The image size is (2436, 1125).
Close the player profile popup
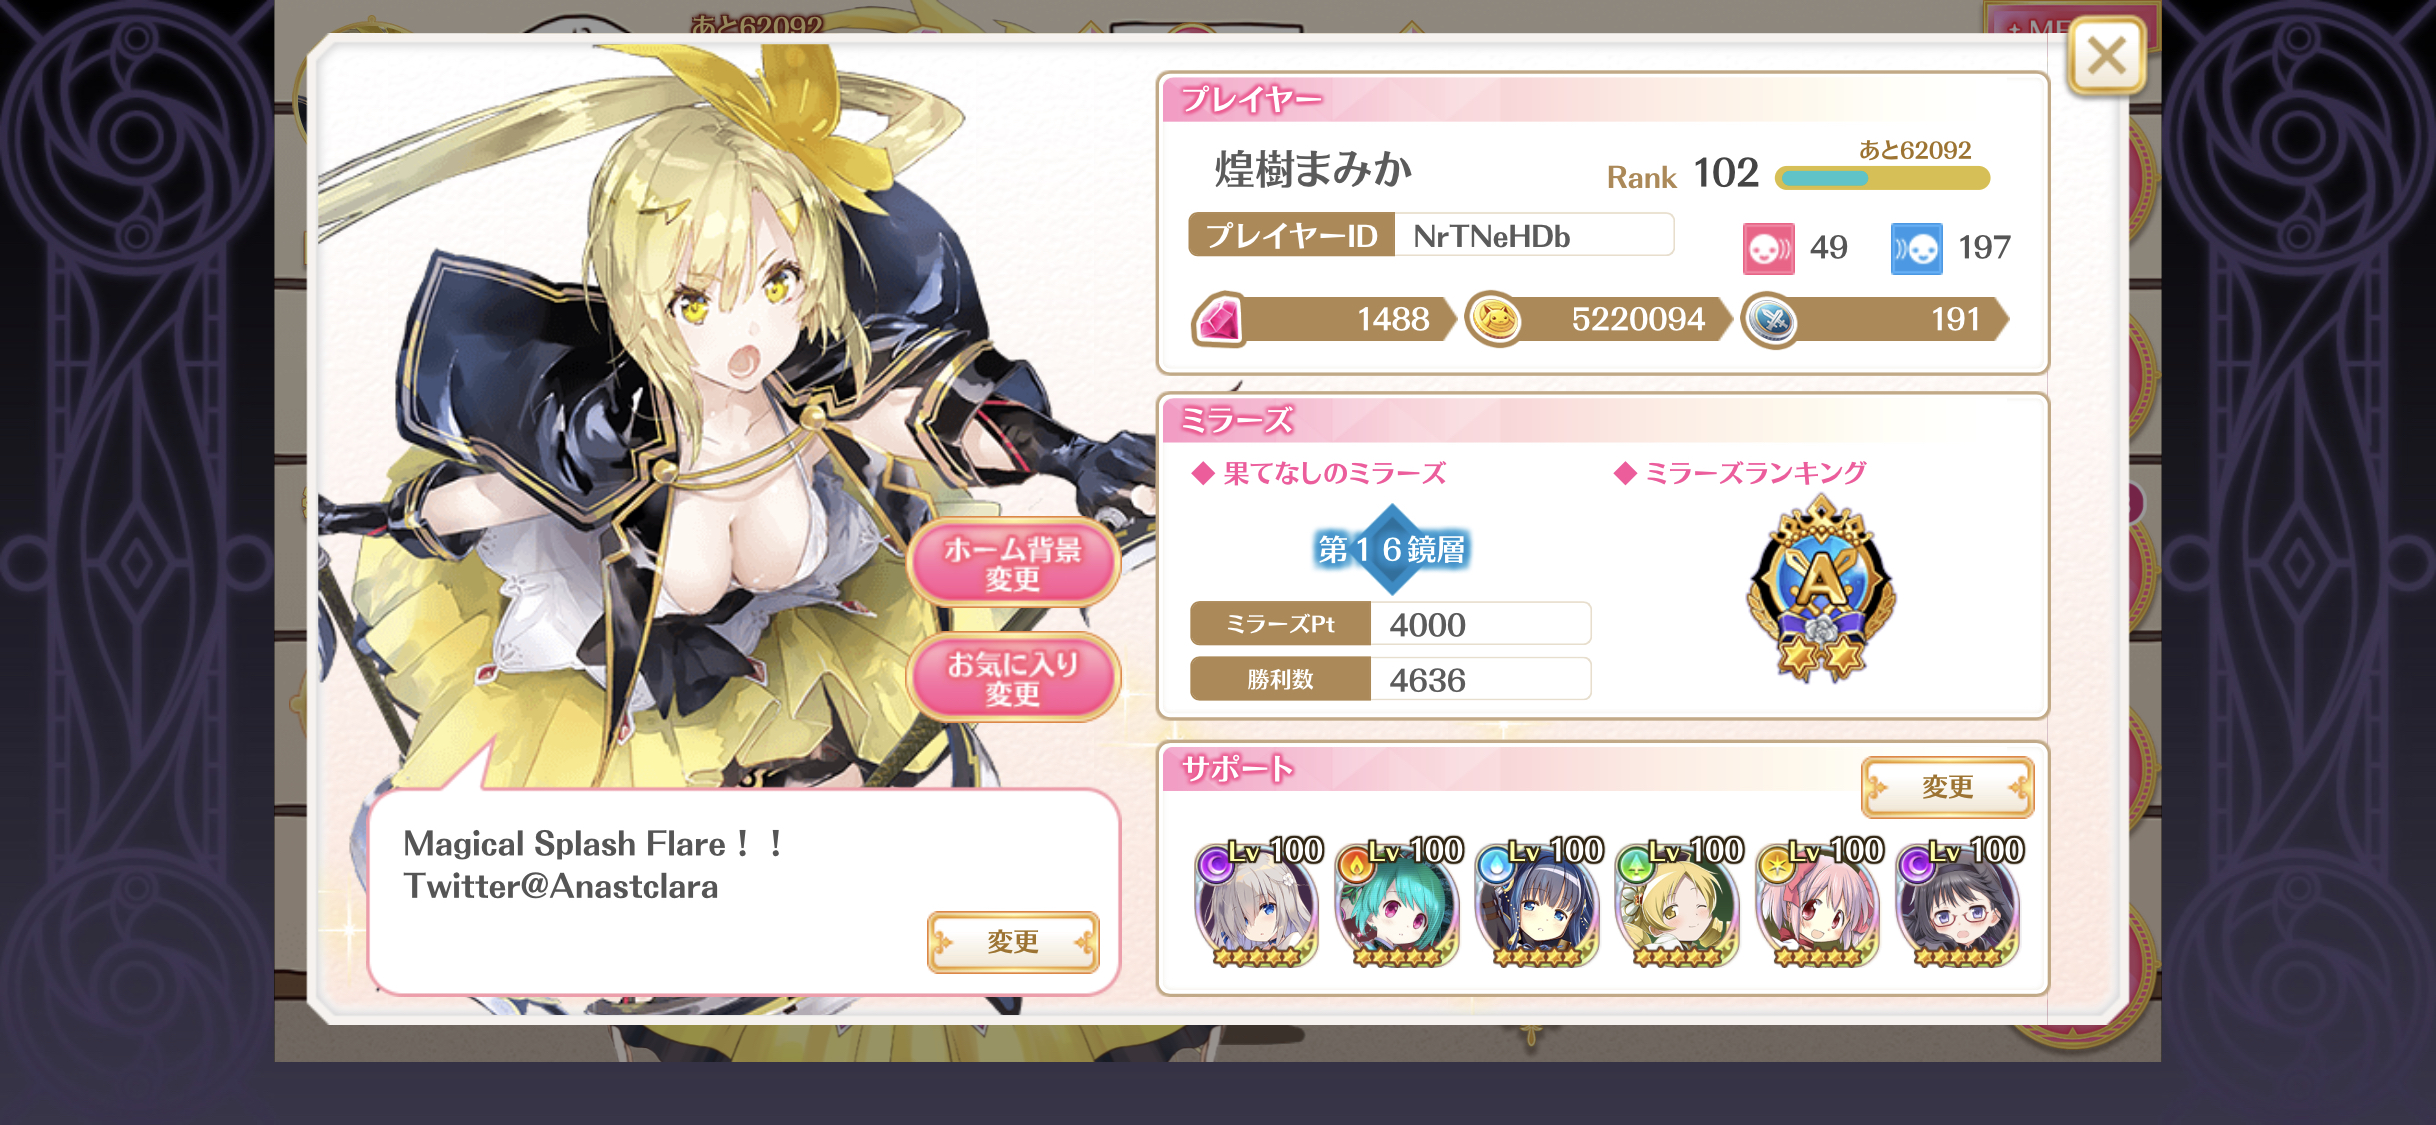2106,57
